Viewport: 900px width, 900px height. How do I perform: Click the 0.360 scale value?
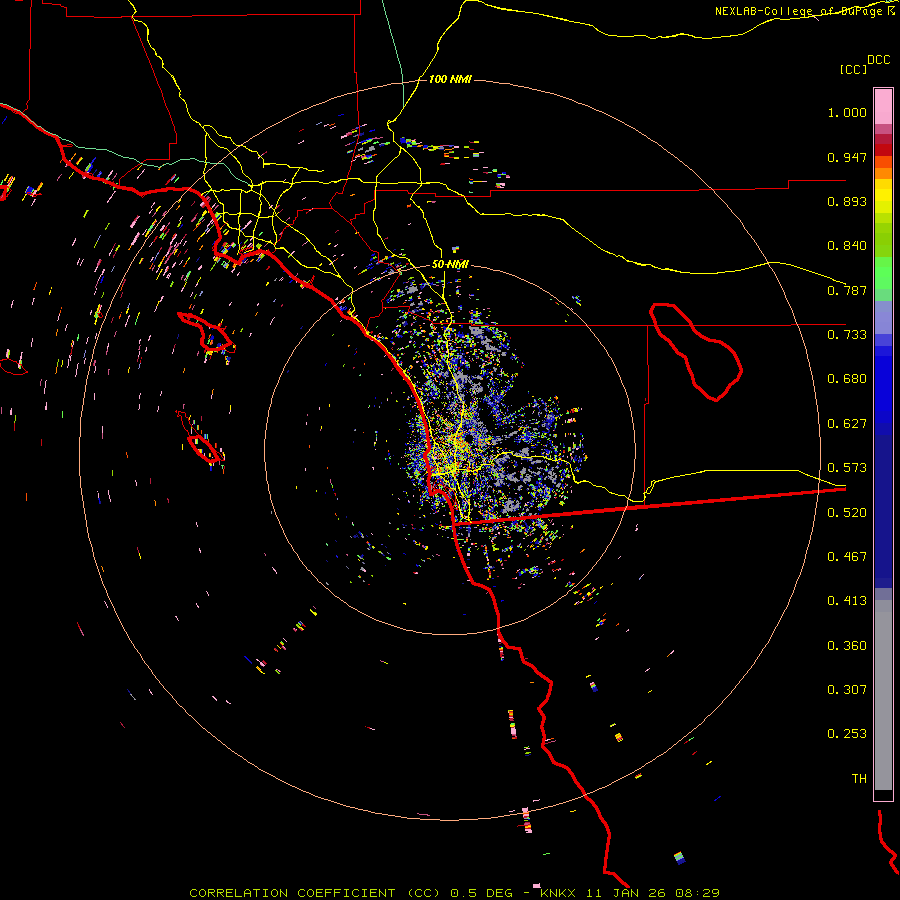point(847,646)
